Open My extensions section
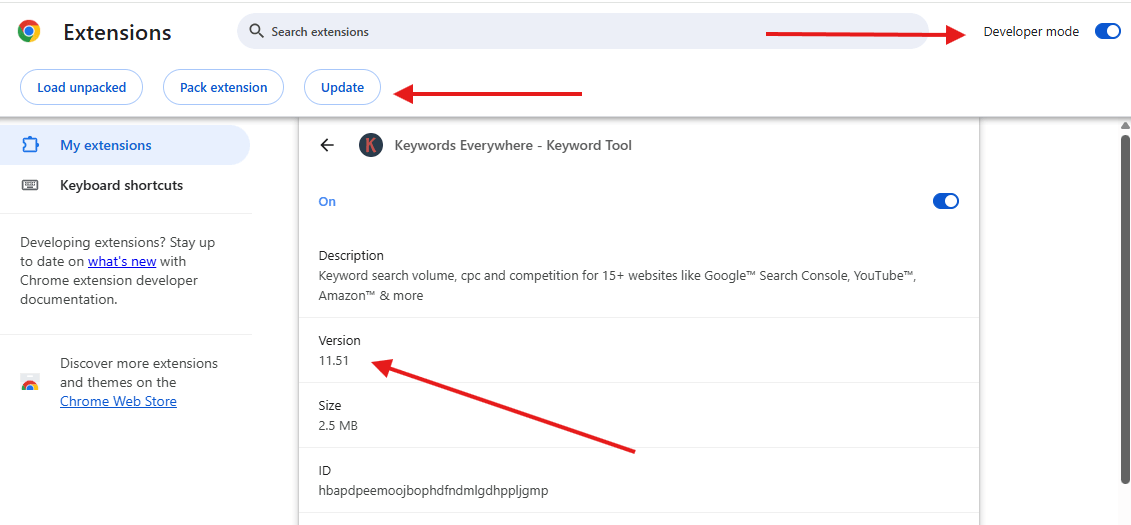Screen dimensions: 1131x525 [125, 145]
